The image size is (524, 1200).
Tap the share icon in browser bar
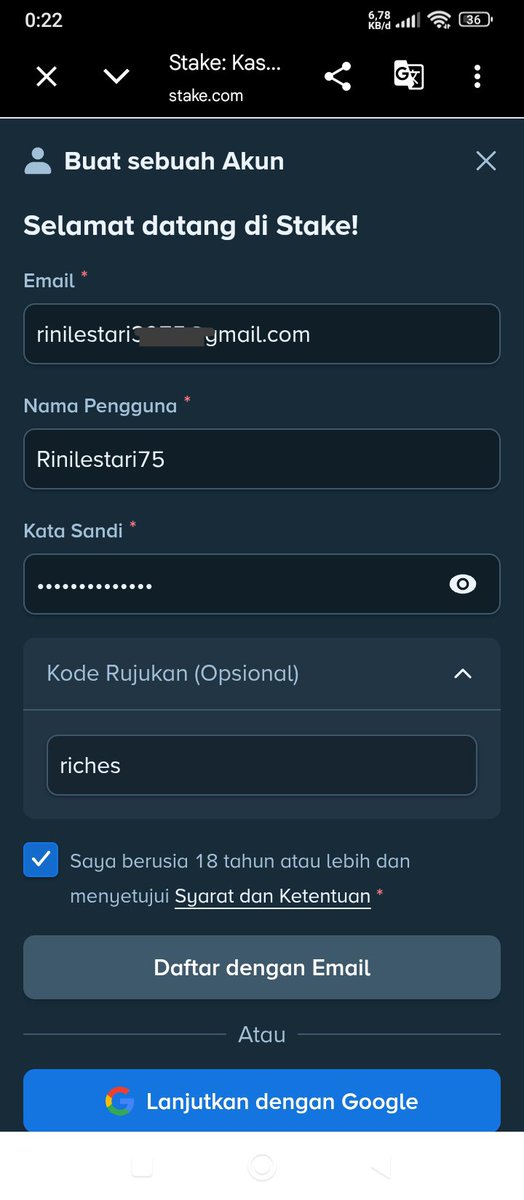pyautogui.click(x=338, y=77)
